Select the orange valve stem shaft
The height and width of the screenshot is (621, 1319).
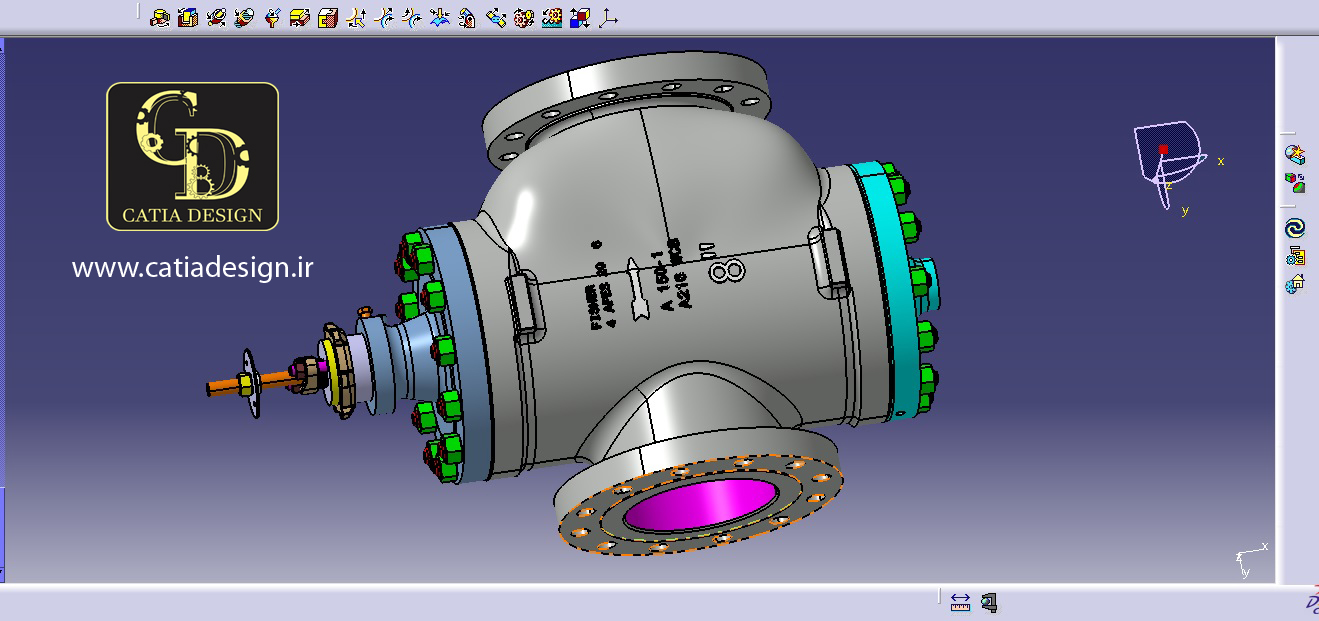tap(225, 386)
